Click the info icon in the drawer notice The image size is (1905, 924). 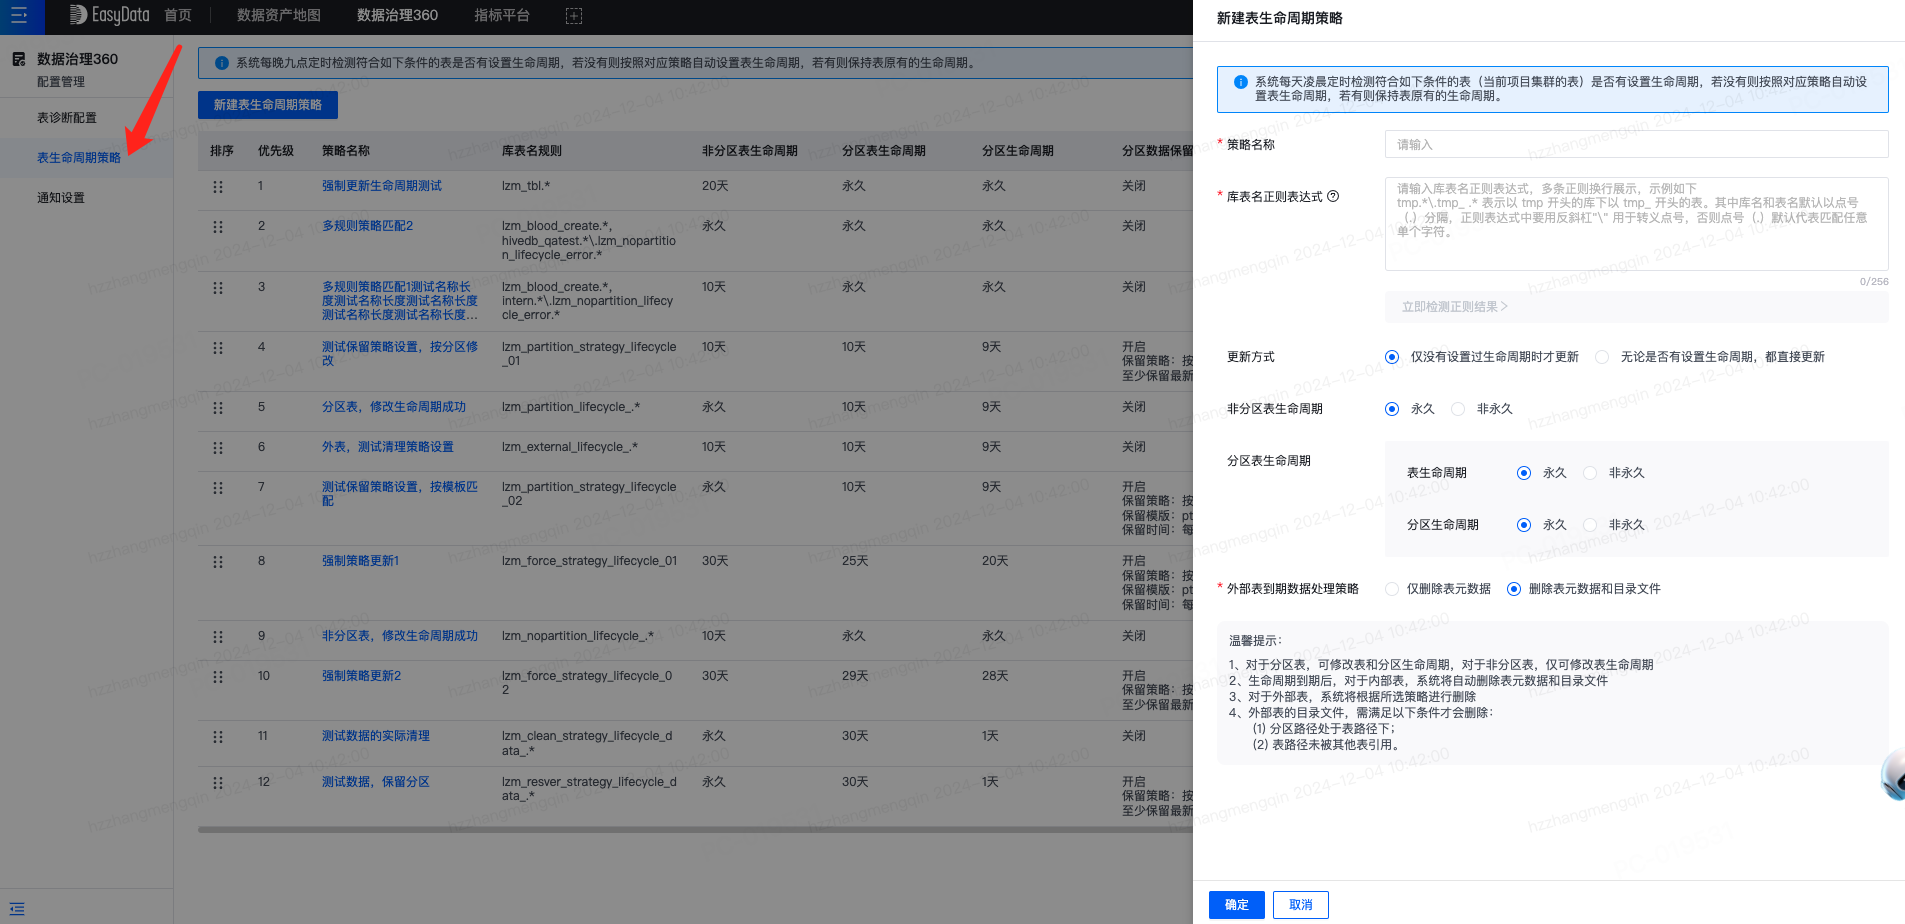[1241, 82]
